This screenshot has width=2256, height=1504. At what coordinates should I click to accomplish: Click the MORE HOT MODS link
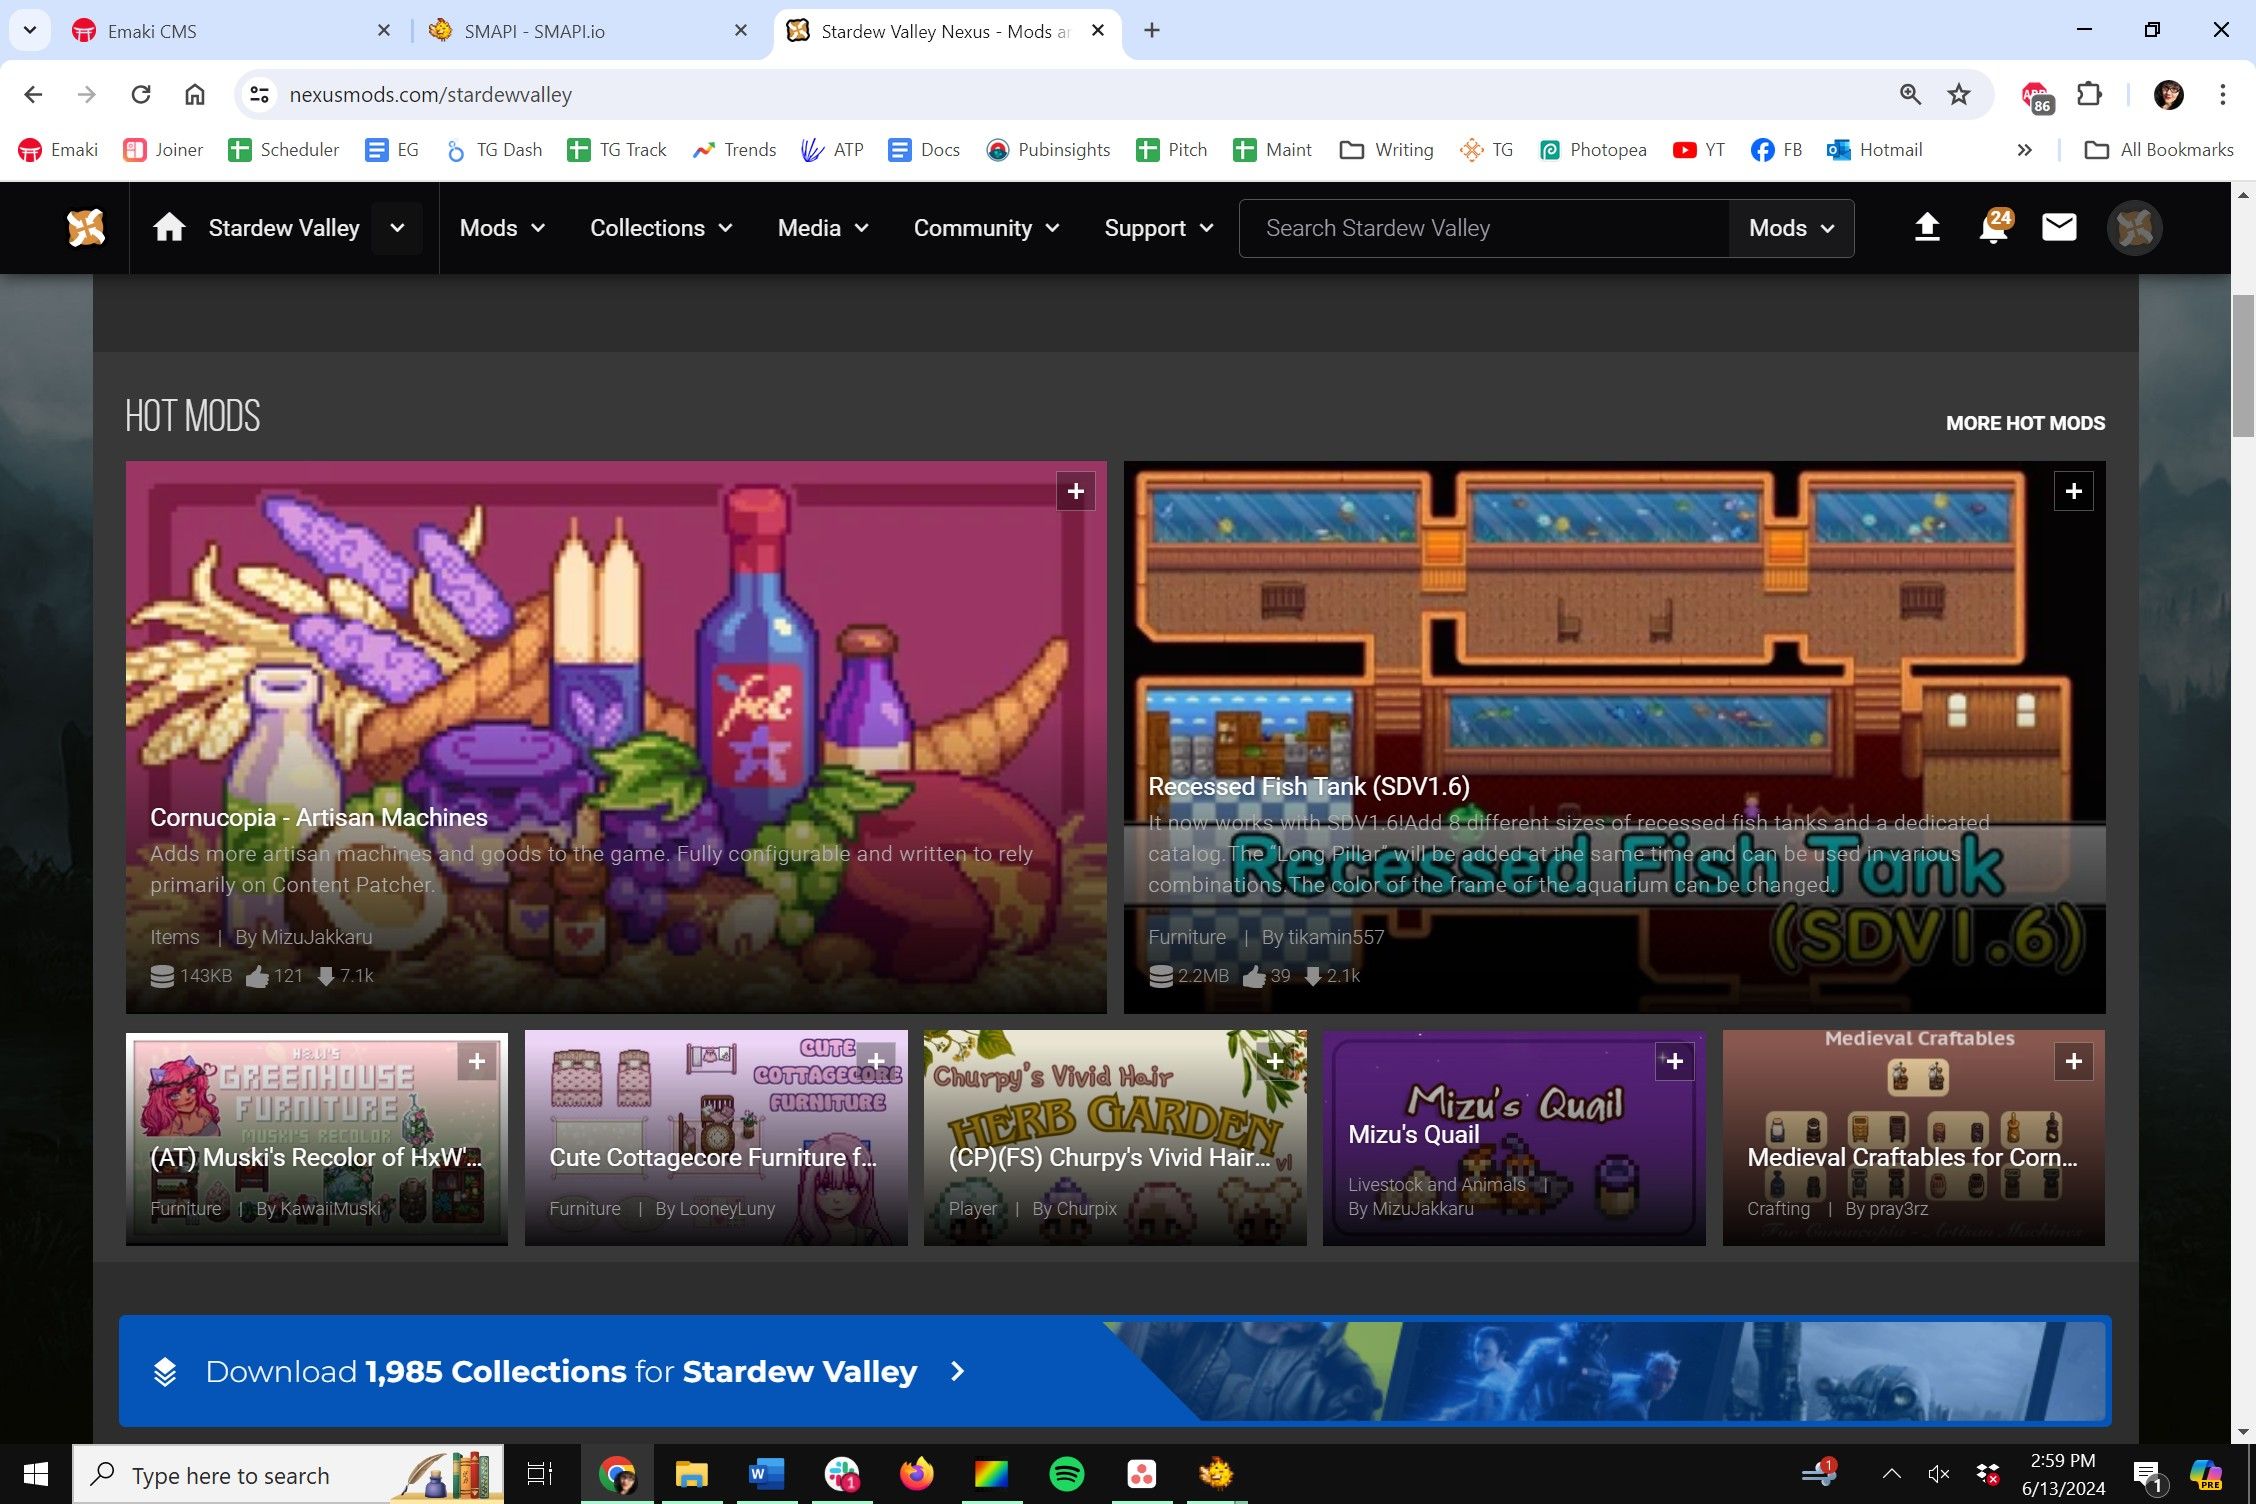point(2025,423)
